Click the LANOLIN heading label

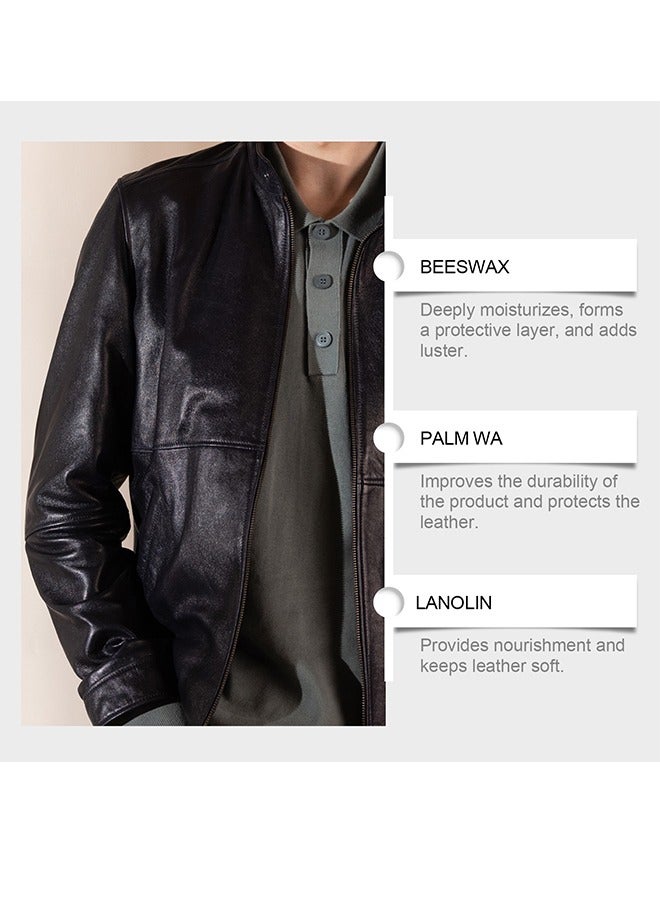click(x=453, y=603)
